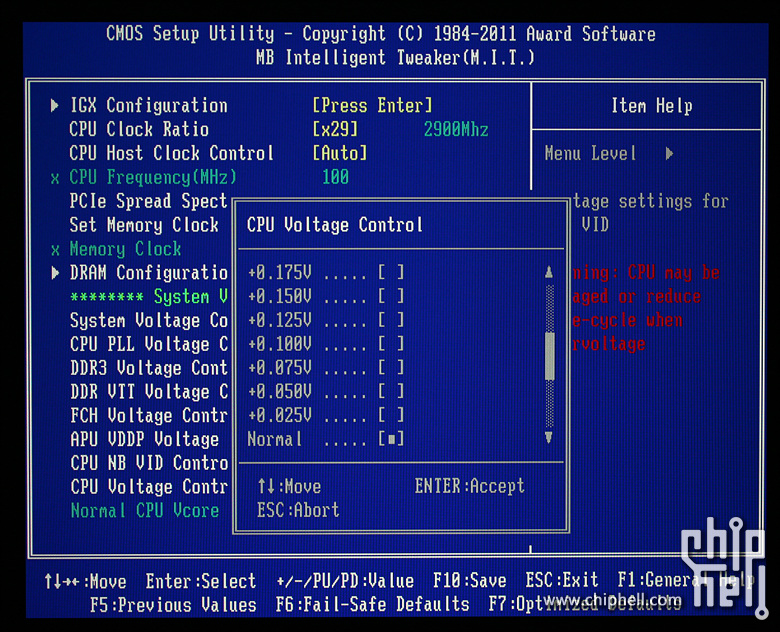This screenshot has height=632, width=780.
Task: Click Enter:Select in the footer
Action: (201, 581)
